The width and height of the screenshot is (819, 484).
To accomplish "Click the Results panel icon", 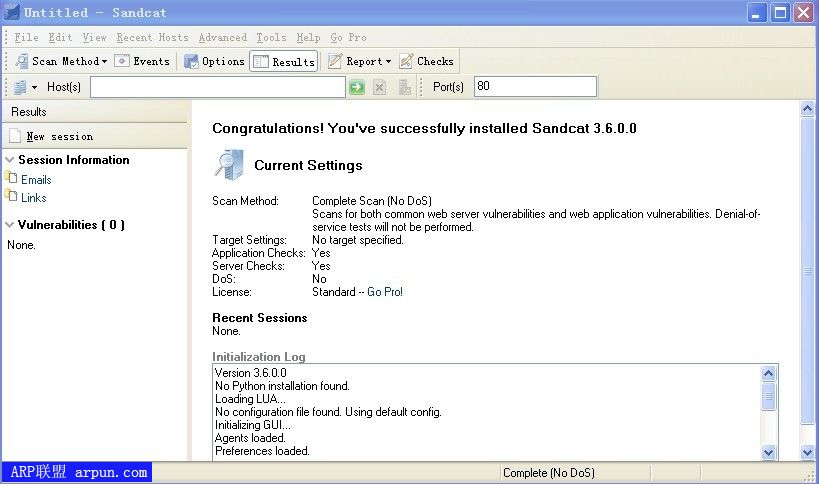I will coord(261,62).
